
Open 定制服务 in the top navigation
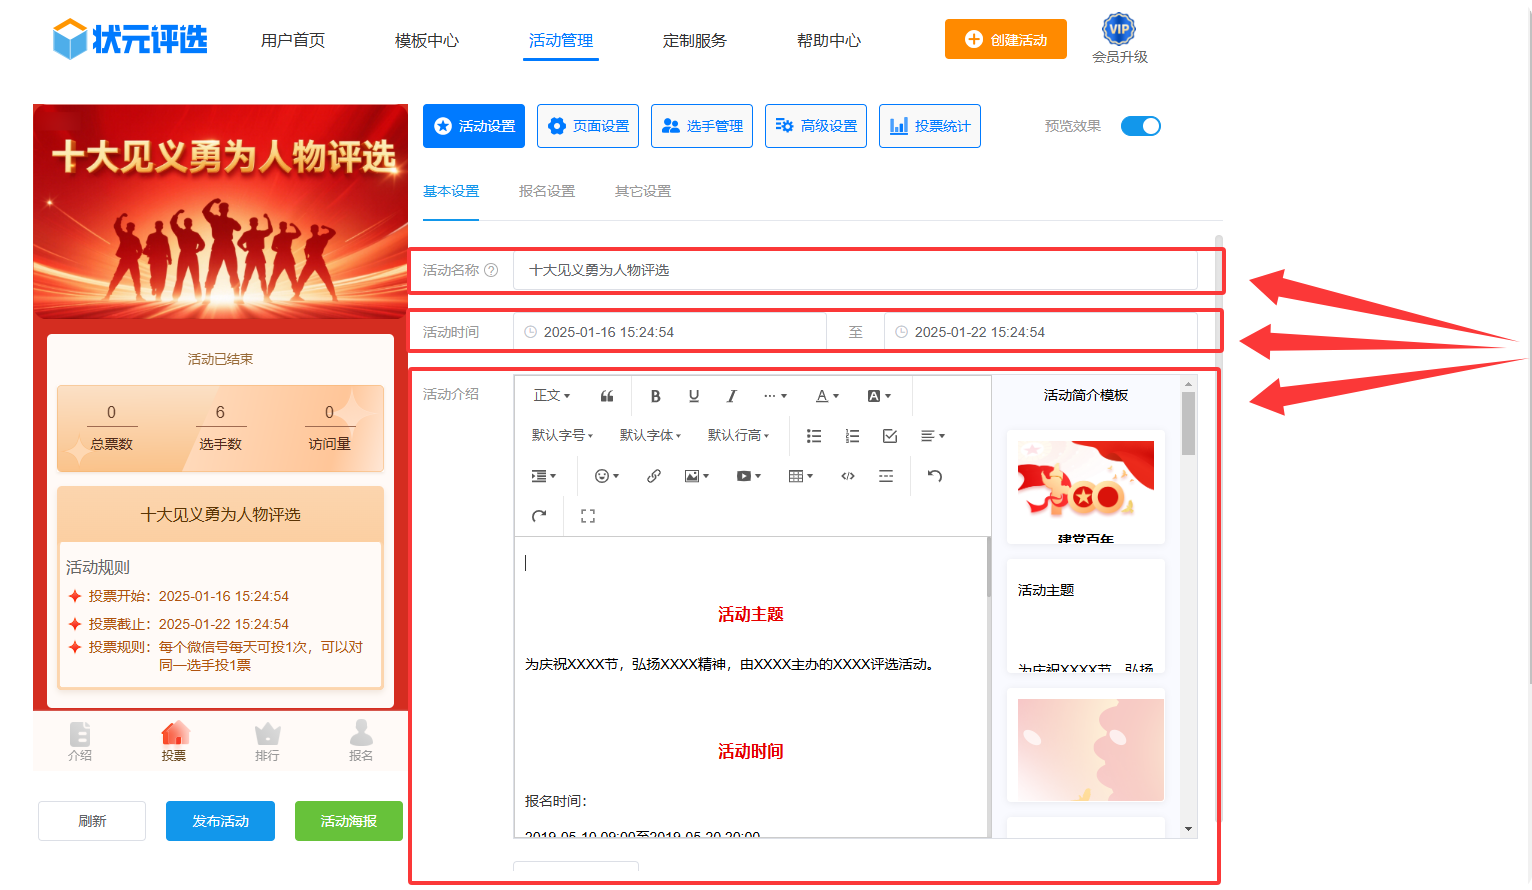[695, 40]
